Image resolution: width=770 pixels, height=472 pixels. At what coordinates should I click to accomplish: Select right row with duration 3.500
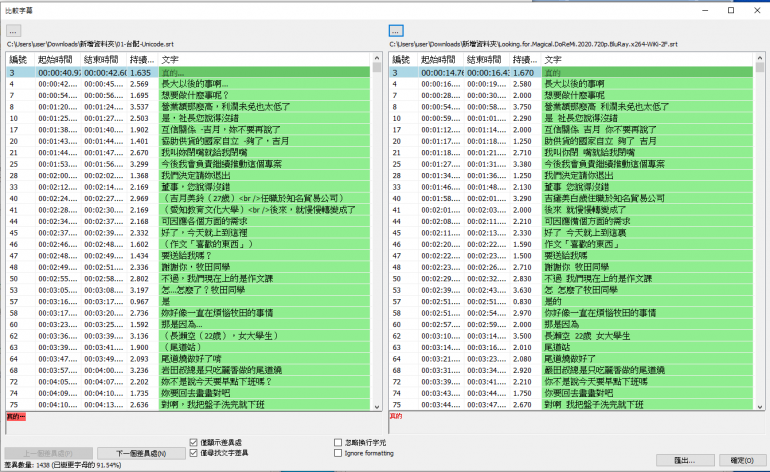(571, 336)
